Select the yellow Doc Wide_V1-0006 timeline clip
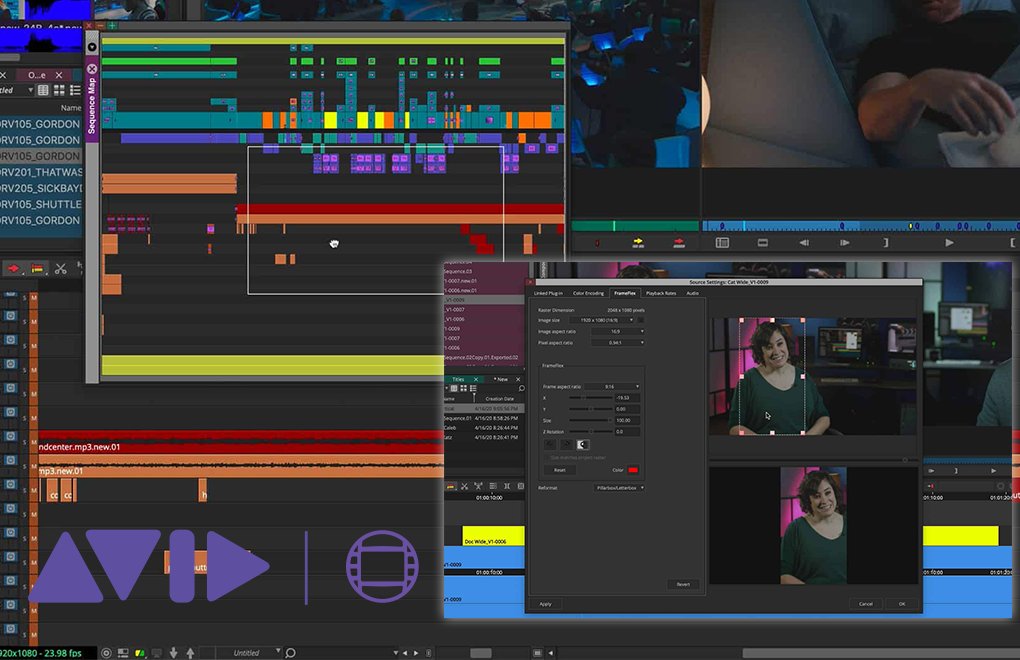The height and width of the screenshot is (660, 1020). pyautogui.click(x=493, y=536)
